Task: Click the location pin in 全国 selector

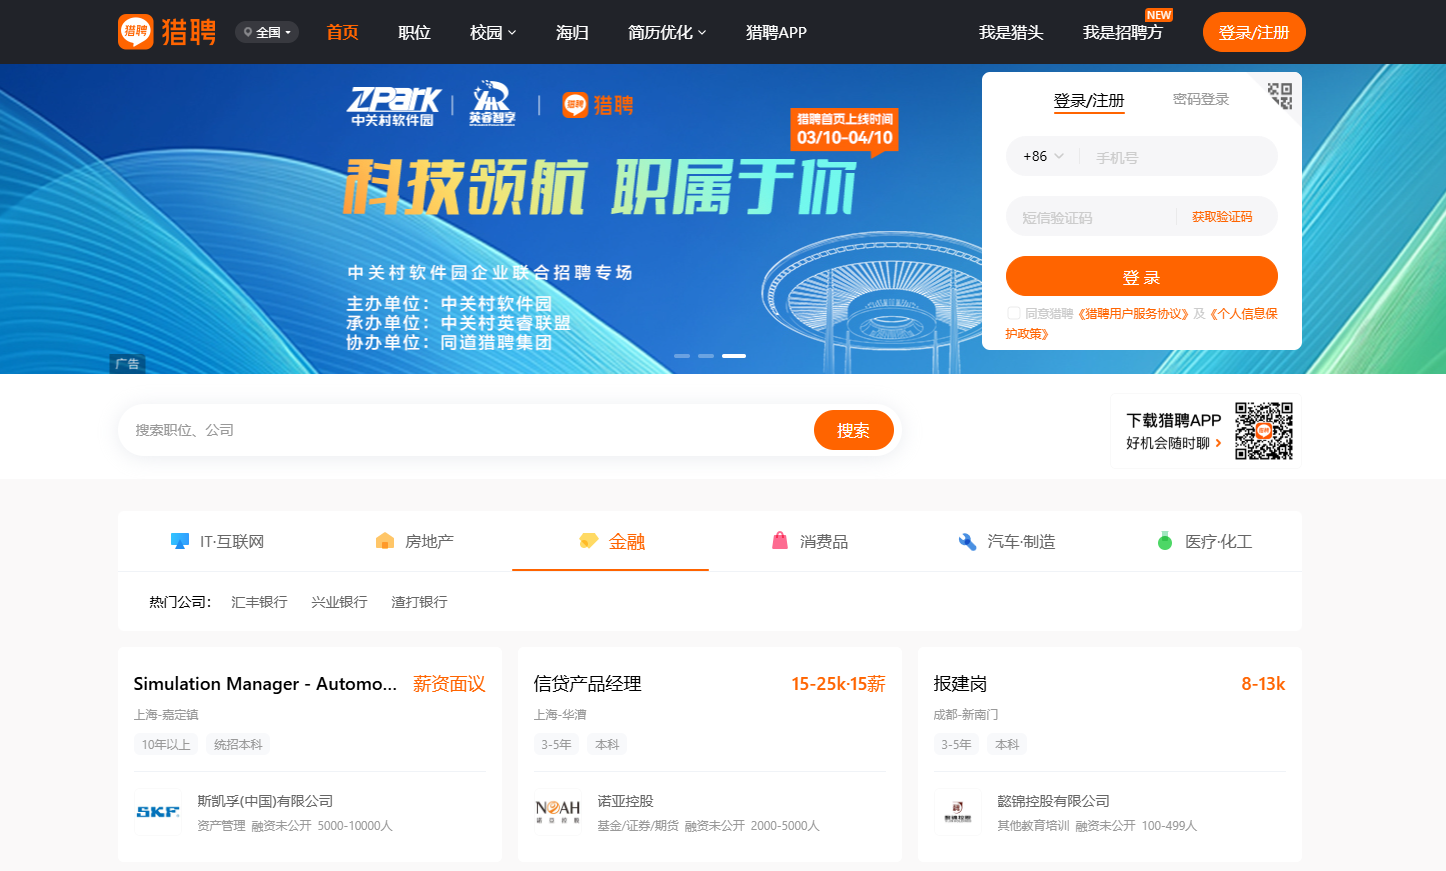Action: [248, 32]
